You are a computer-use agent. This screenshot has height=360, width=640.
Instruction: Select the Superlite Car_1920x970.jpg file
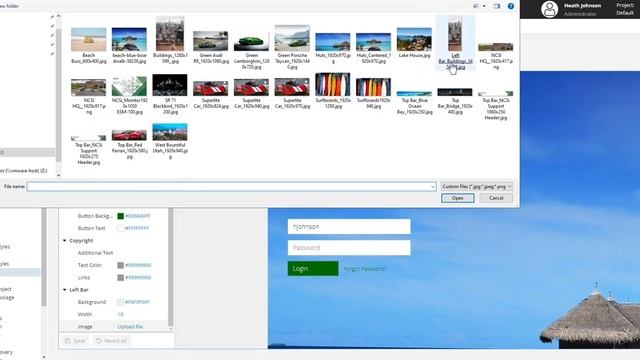tap(292, 94)
